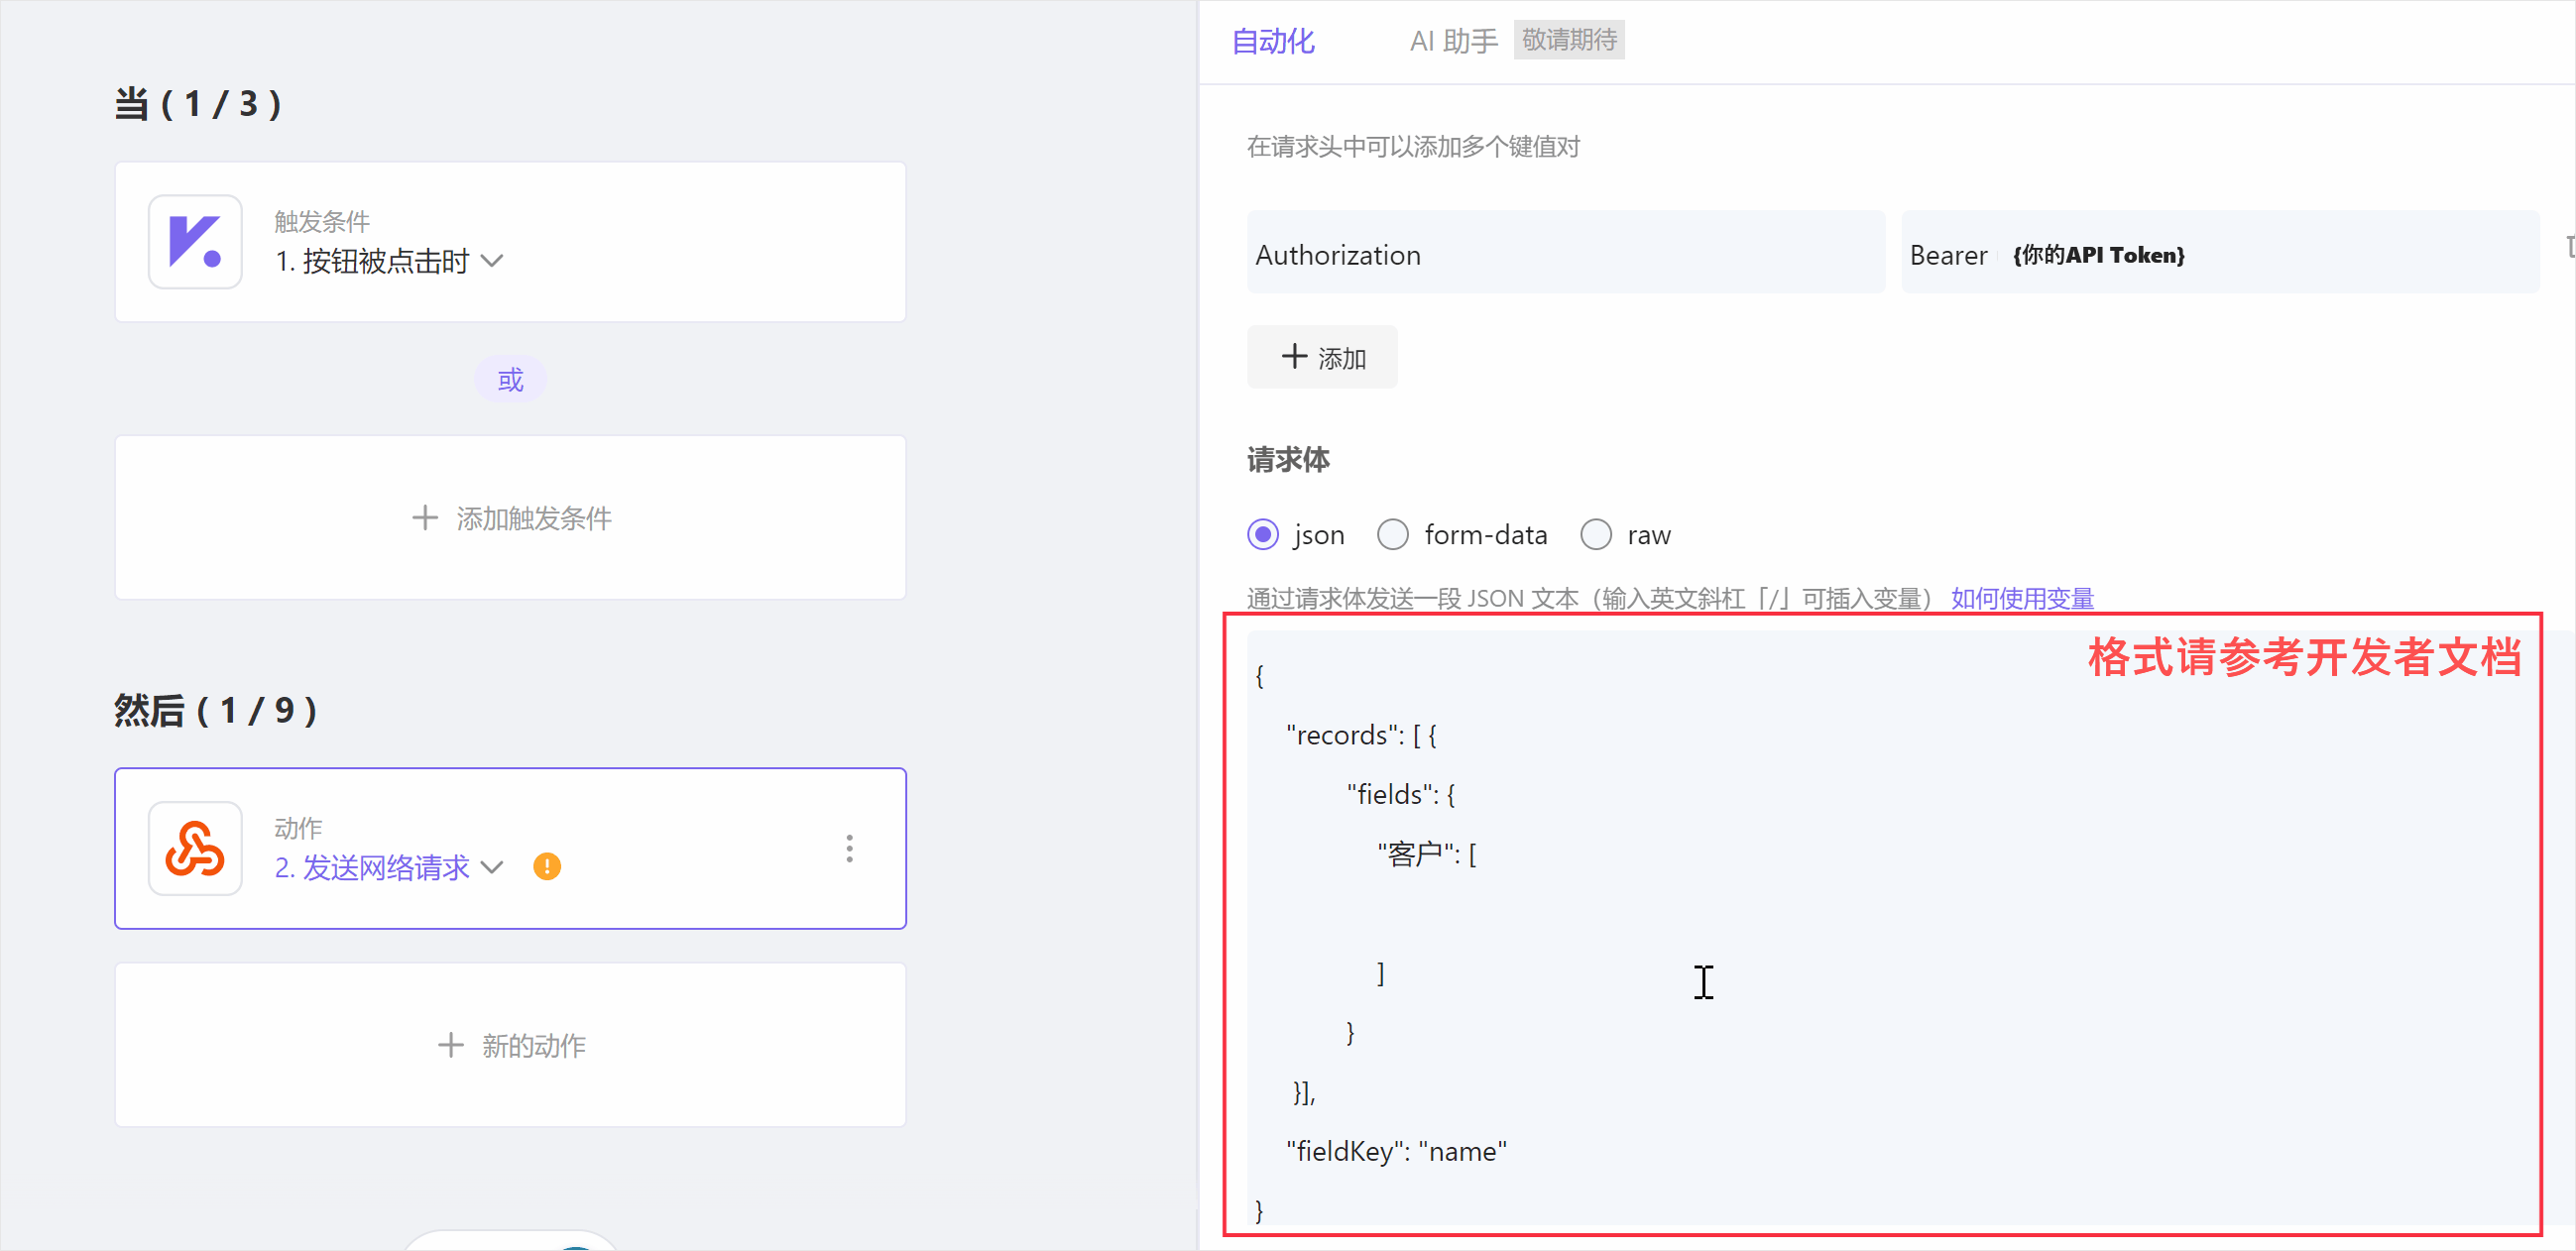The height and width of the screenshot is (1251, 2576).
Task: Switch to the AI 助手 tab
Action: click(1452, 40)
